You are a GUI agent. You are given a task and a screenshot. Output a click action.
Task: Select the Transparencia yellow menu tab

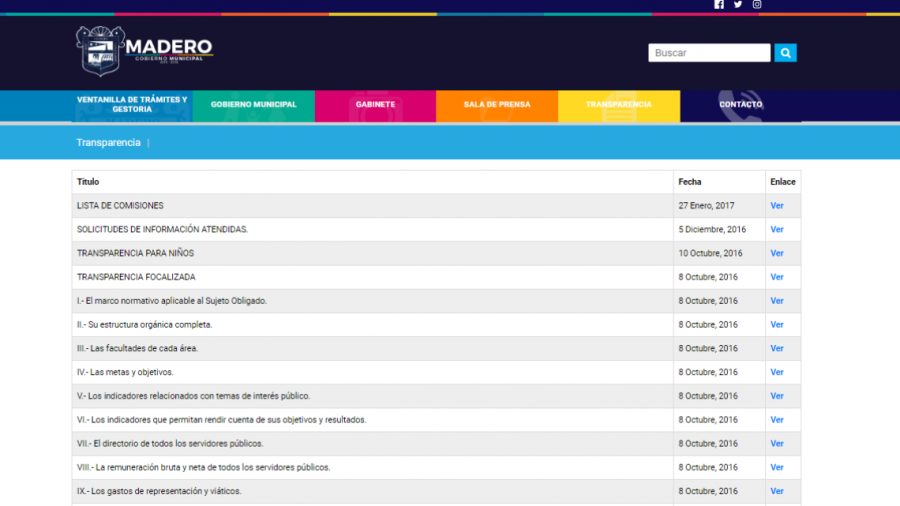click(618, 105)
